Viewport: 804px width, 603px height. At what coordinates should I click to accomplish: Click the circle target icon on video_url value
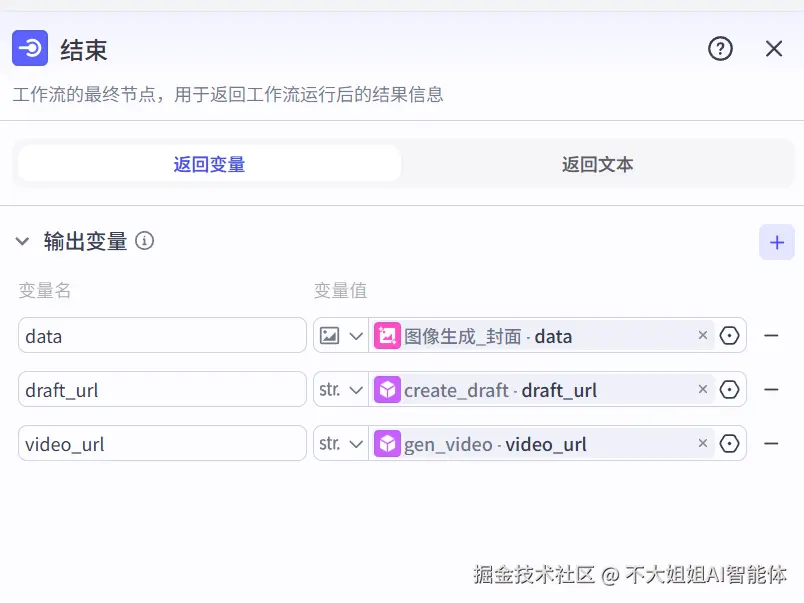pos(729,443)
